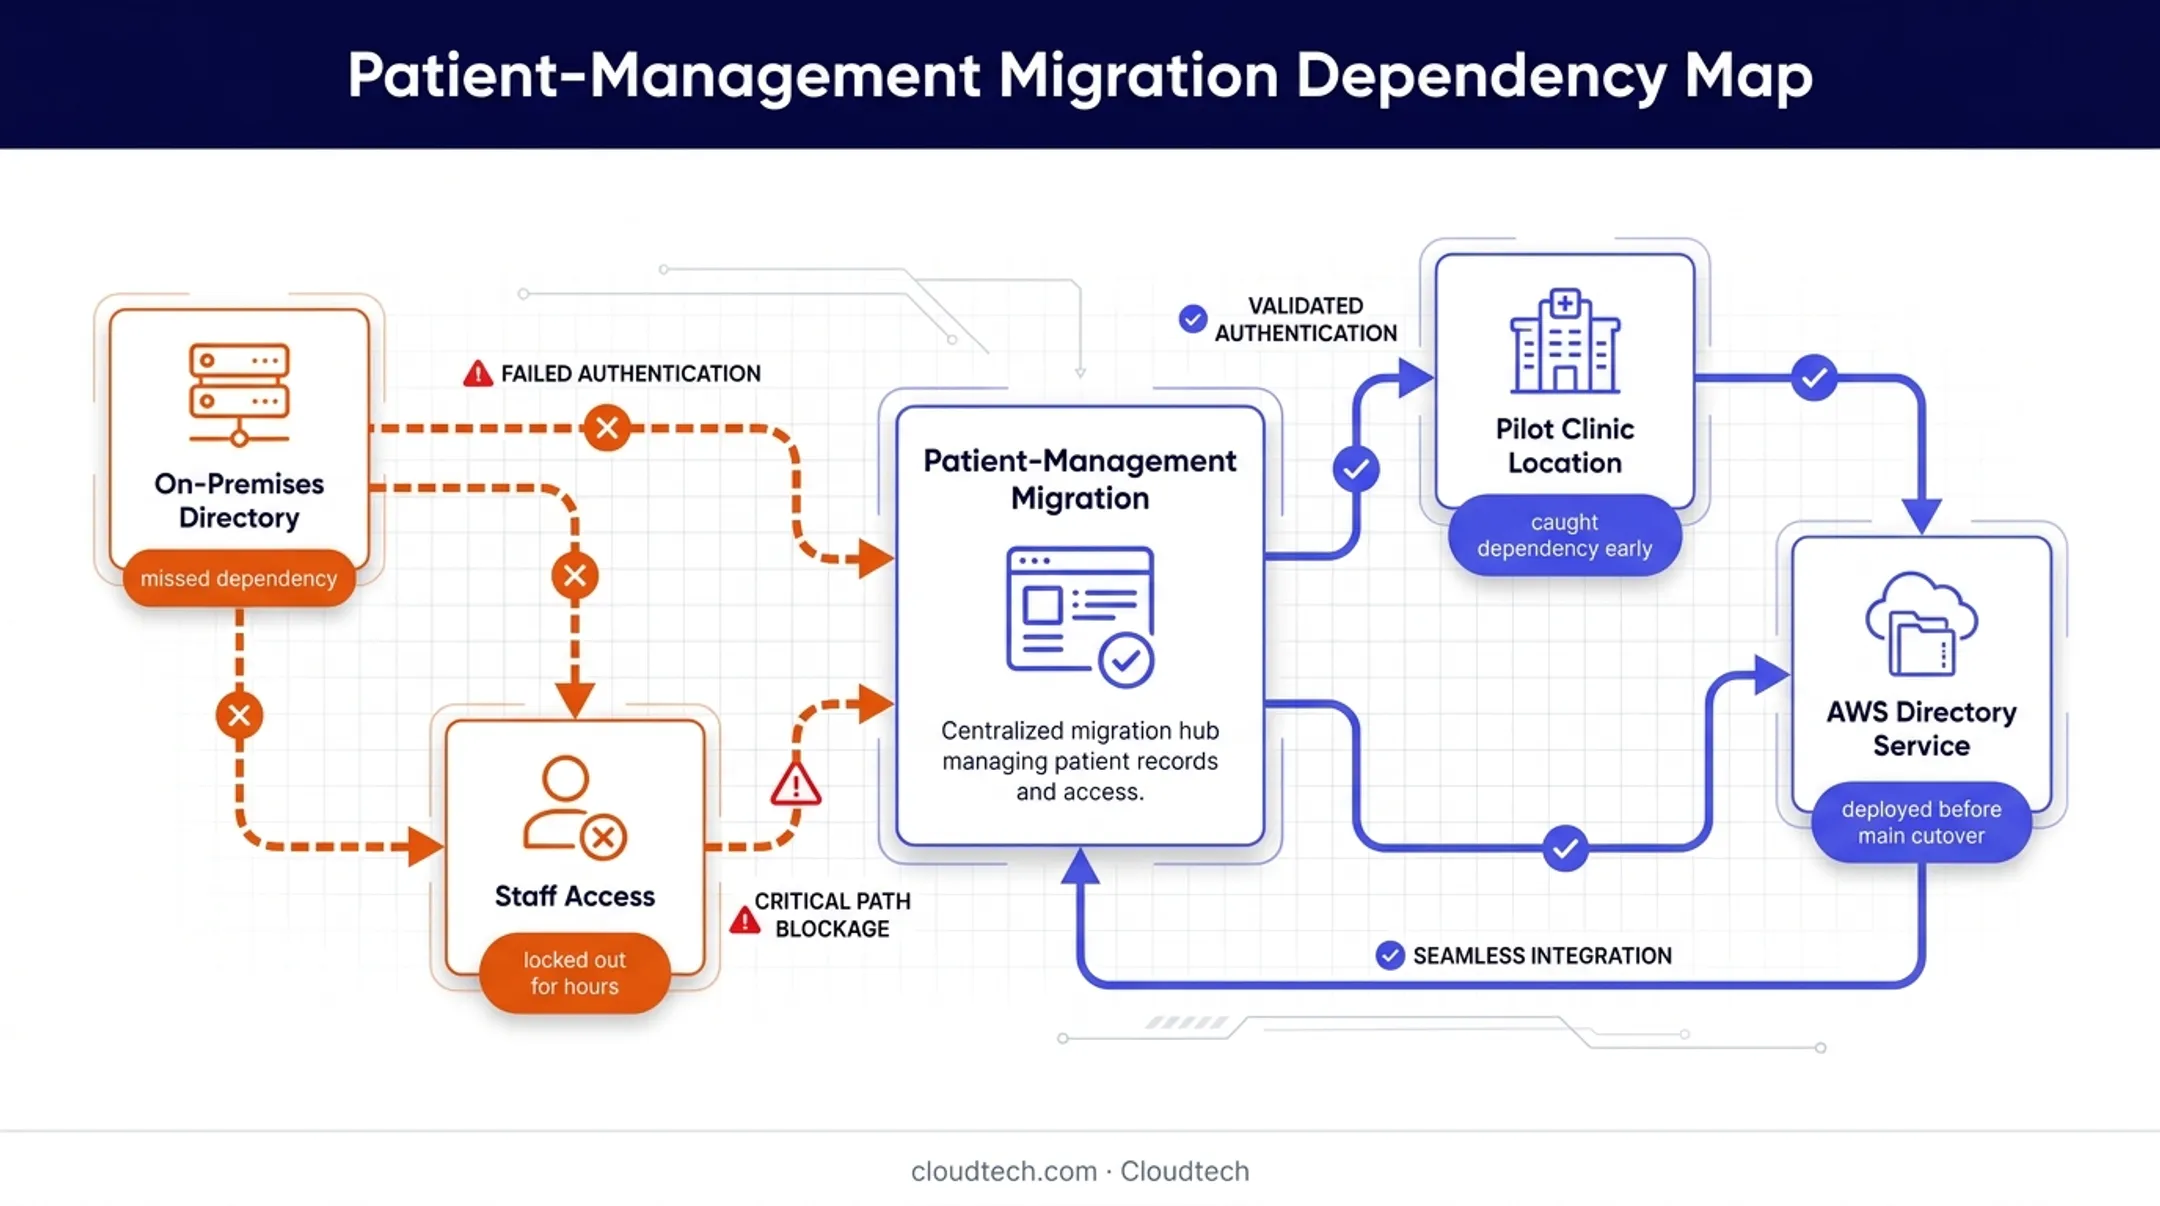Click the Pilot Clinic hospital building icon
Viewport: 2160px width, 1206px height.
[1565, 341]
